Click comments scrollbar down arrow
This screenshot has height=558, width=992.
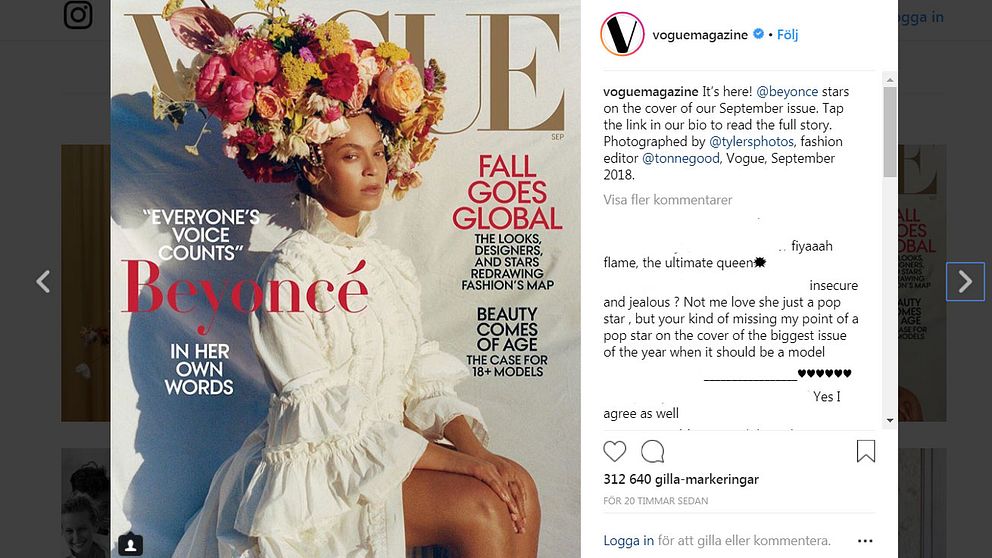pyautogui.click(x=890, y=420)
